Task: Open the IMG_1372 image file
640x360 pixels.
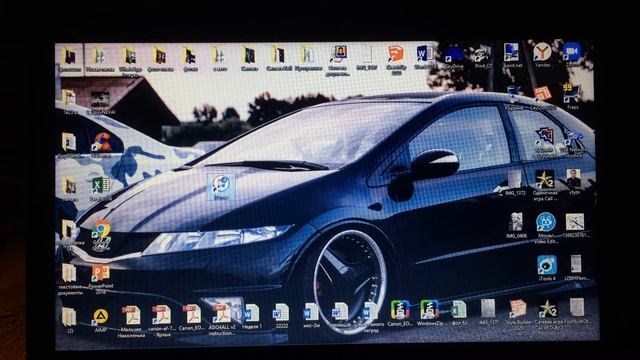Action: pyautogui.click(x=515, y=183)
